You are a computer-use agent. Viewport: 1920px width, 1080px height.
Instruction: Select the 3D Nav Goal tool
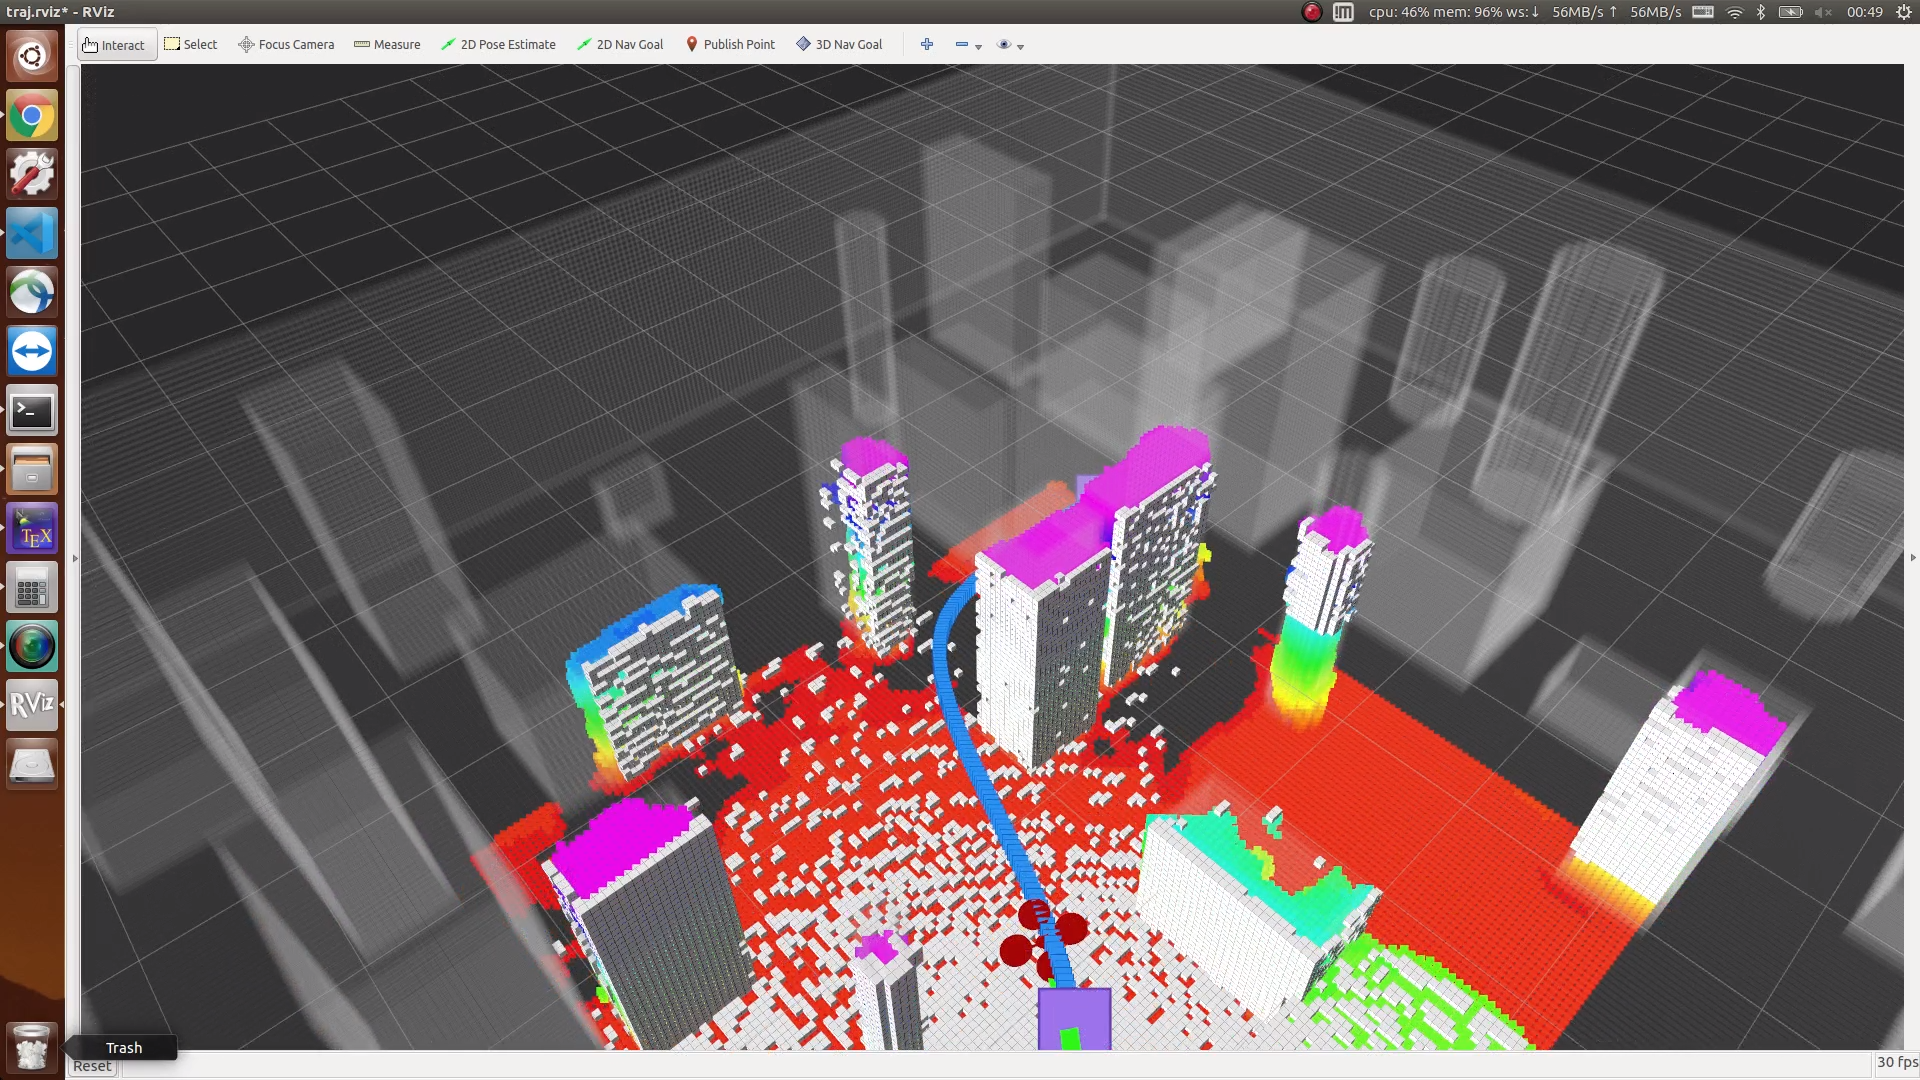(839, 45)
